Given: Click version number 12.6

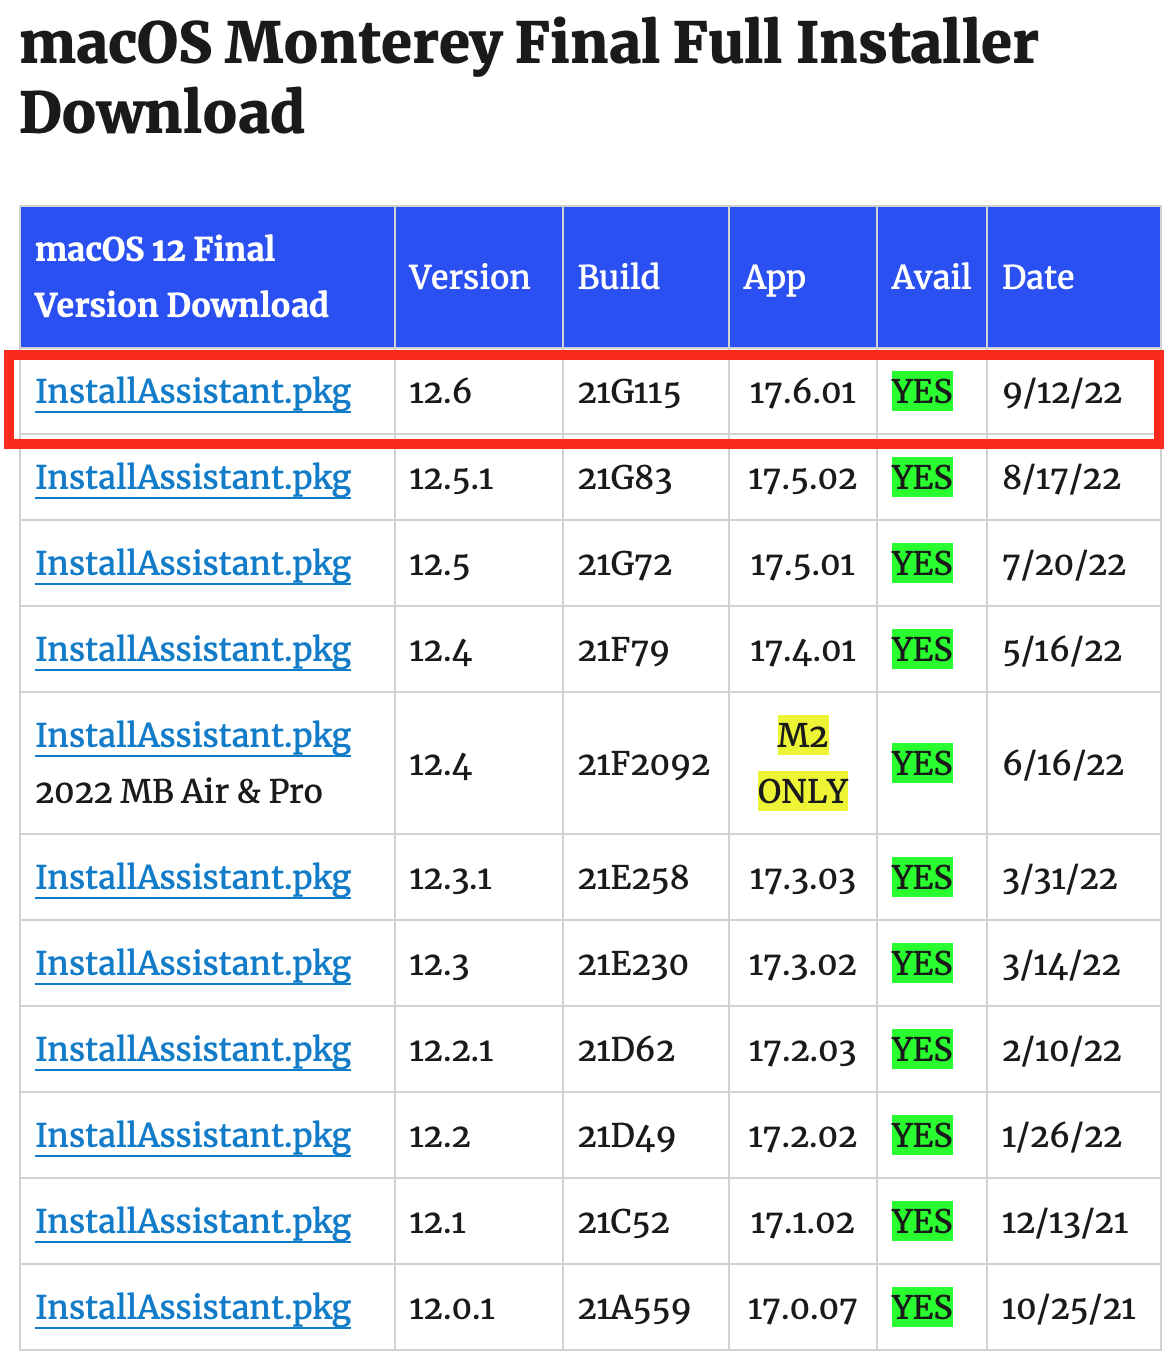Looking at the screenshot, I should coord(440,393).
